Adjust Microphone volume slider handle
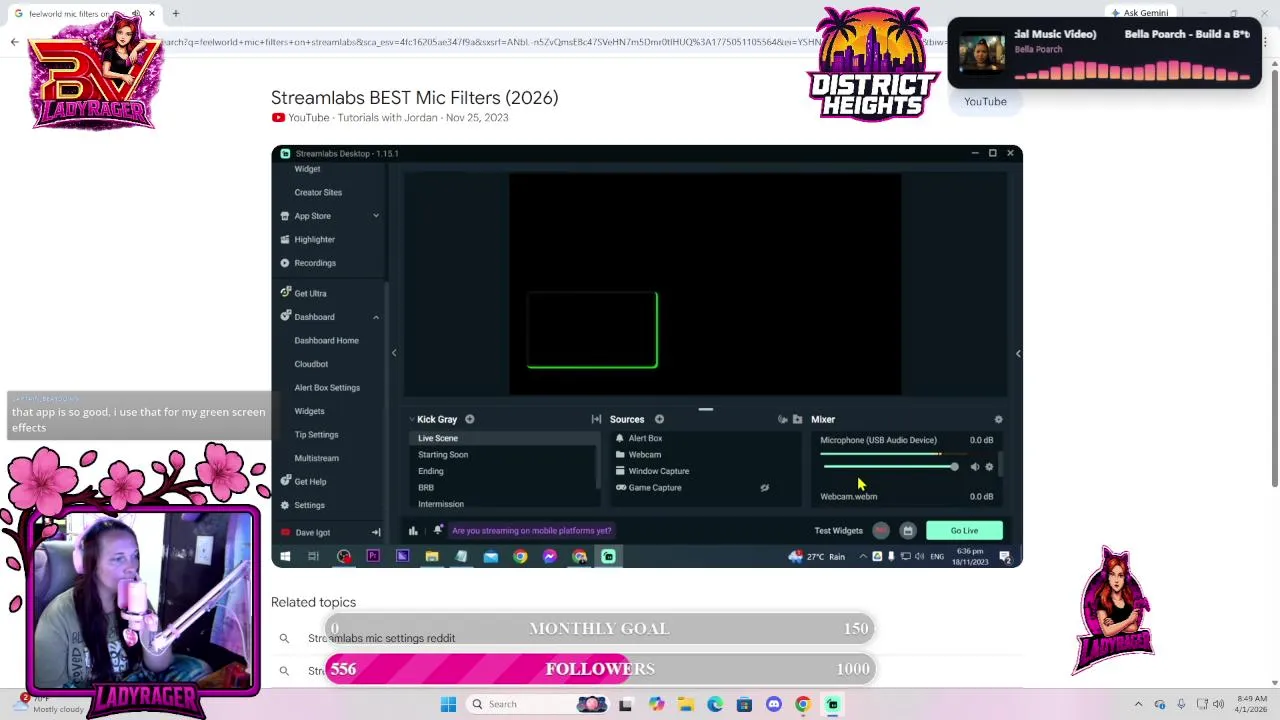Screen dimensions: 1280x720 tap(954, 467)
